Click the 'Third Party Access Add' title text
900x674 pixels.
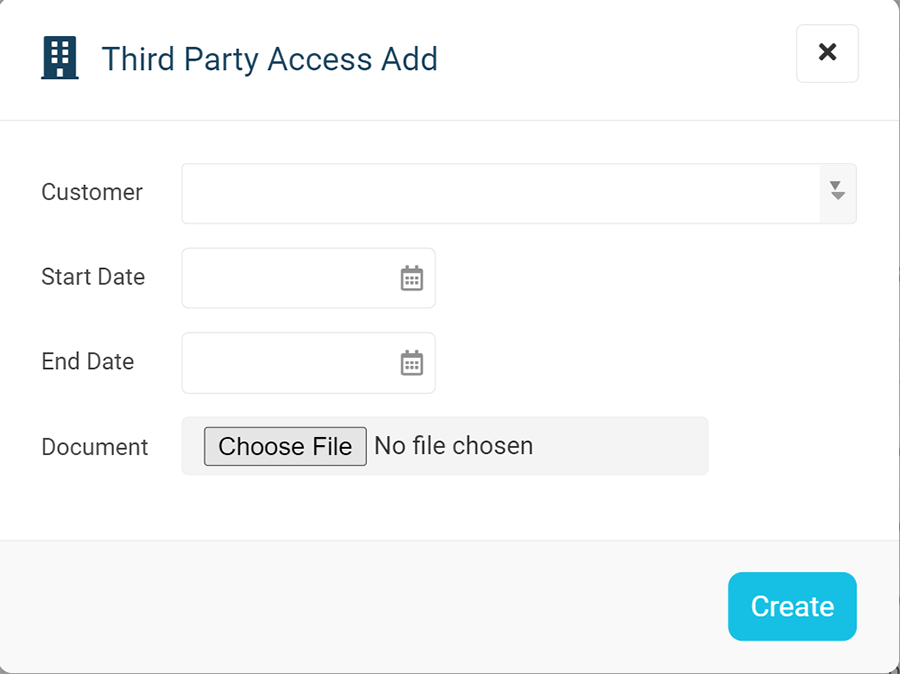(269, 59)
